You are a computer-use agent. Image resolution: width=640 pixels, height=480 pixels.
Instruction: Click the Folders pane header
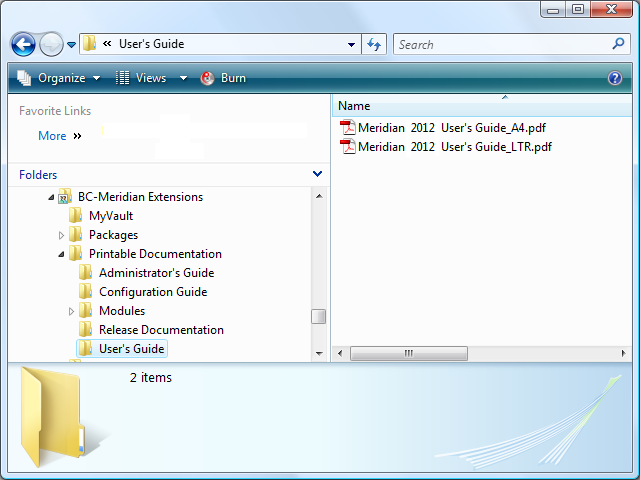click(168, 175)
